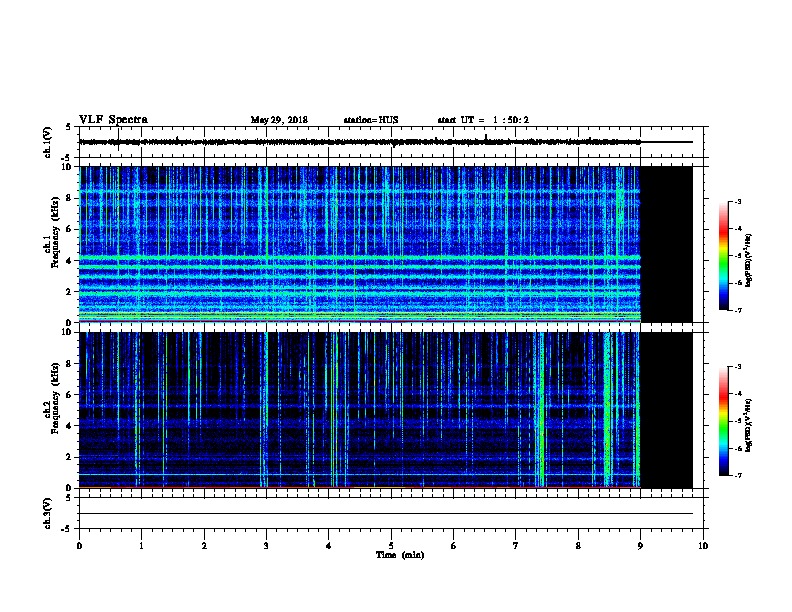The image size is (792, 612).
Task: Click ch.1 frequency axis tick "8"
Action: click(x=69, y=198)
